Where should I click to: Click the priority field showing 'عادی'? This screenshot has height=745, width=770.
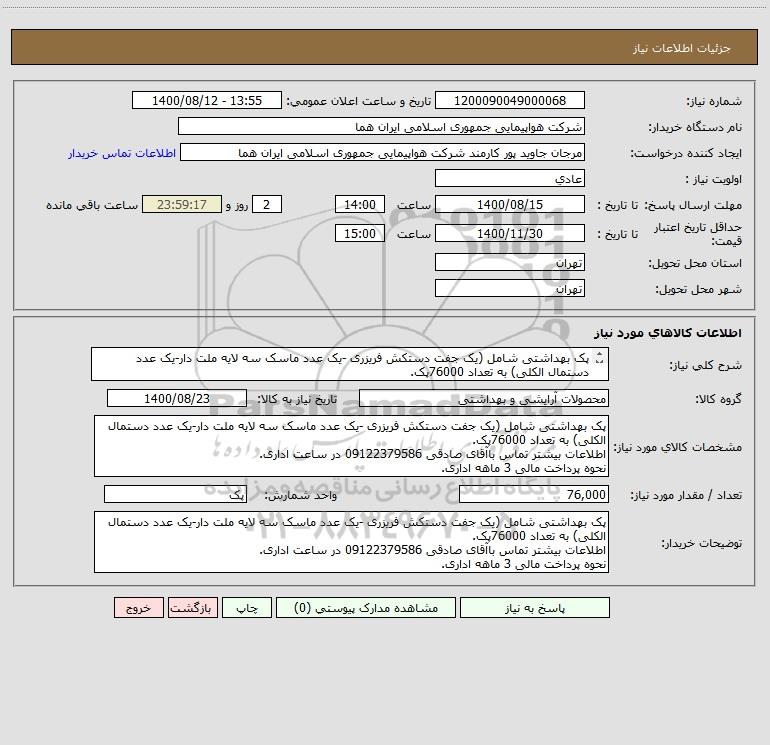pos(509,179)
